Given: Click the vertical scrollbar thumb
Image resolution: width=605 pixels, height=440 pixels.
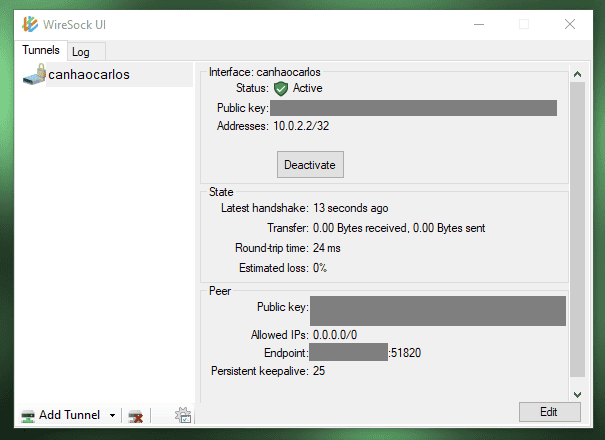Looking at the screenshot, I should (577, 229).
